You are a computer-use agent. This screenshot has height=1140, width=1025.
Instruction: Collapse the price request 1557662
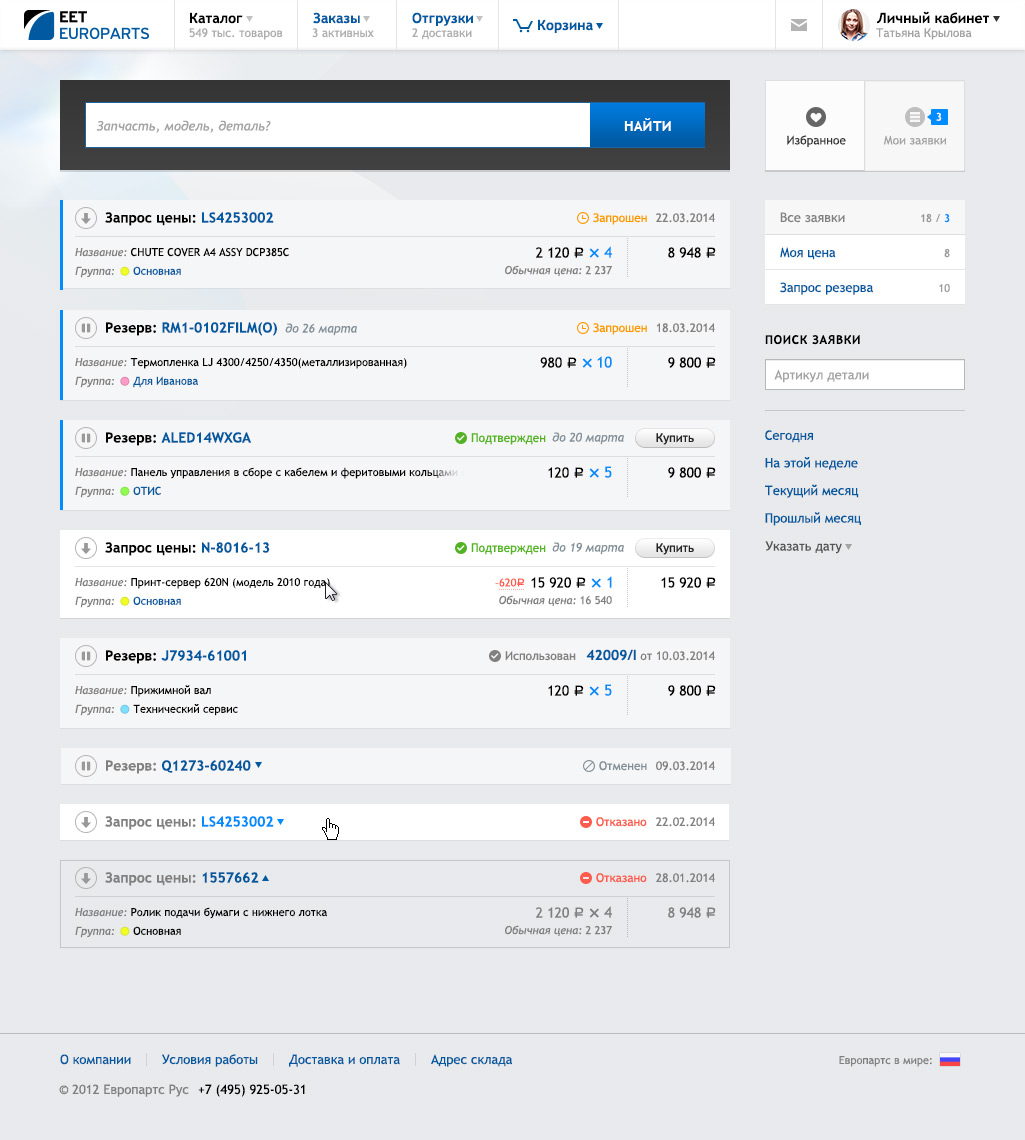[x=265, y=878]
